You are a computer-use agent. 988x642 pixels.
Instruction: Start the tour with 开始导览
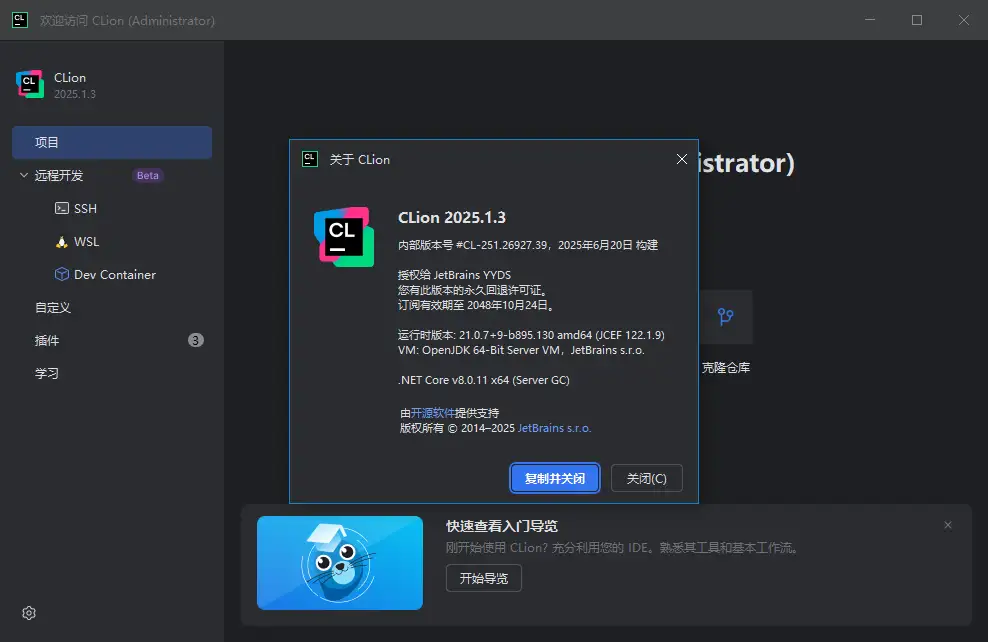[483, 578]
